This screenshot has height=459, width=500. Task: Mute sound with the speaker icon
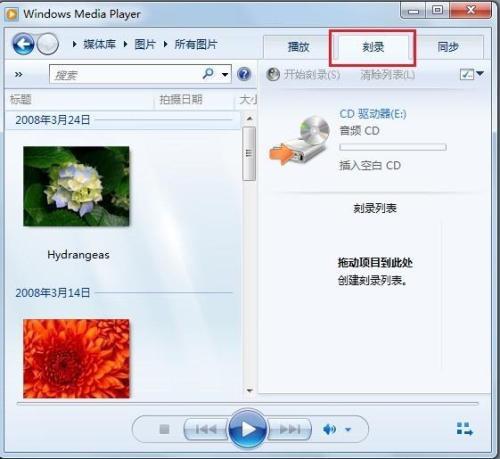pyautogui.click(x=329, y=429)
